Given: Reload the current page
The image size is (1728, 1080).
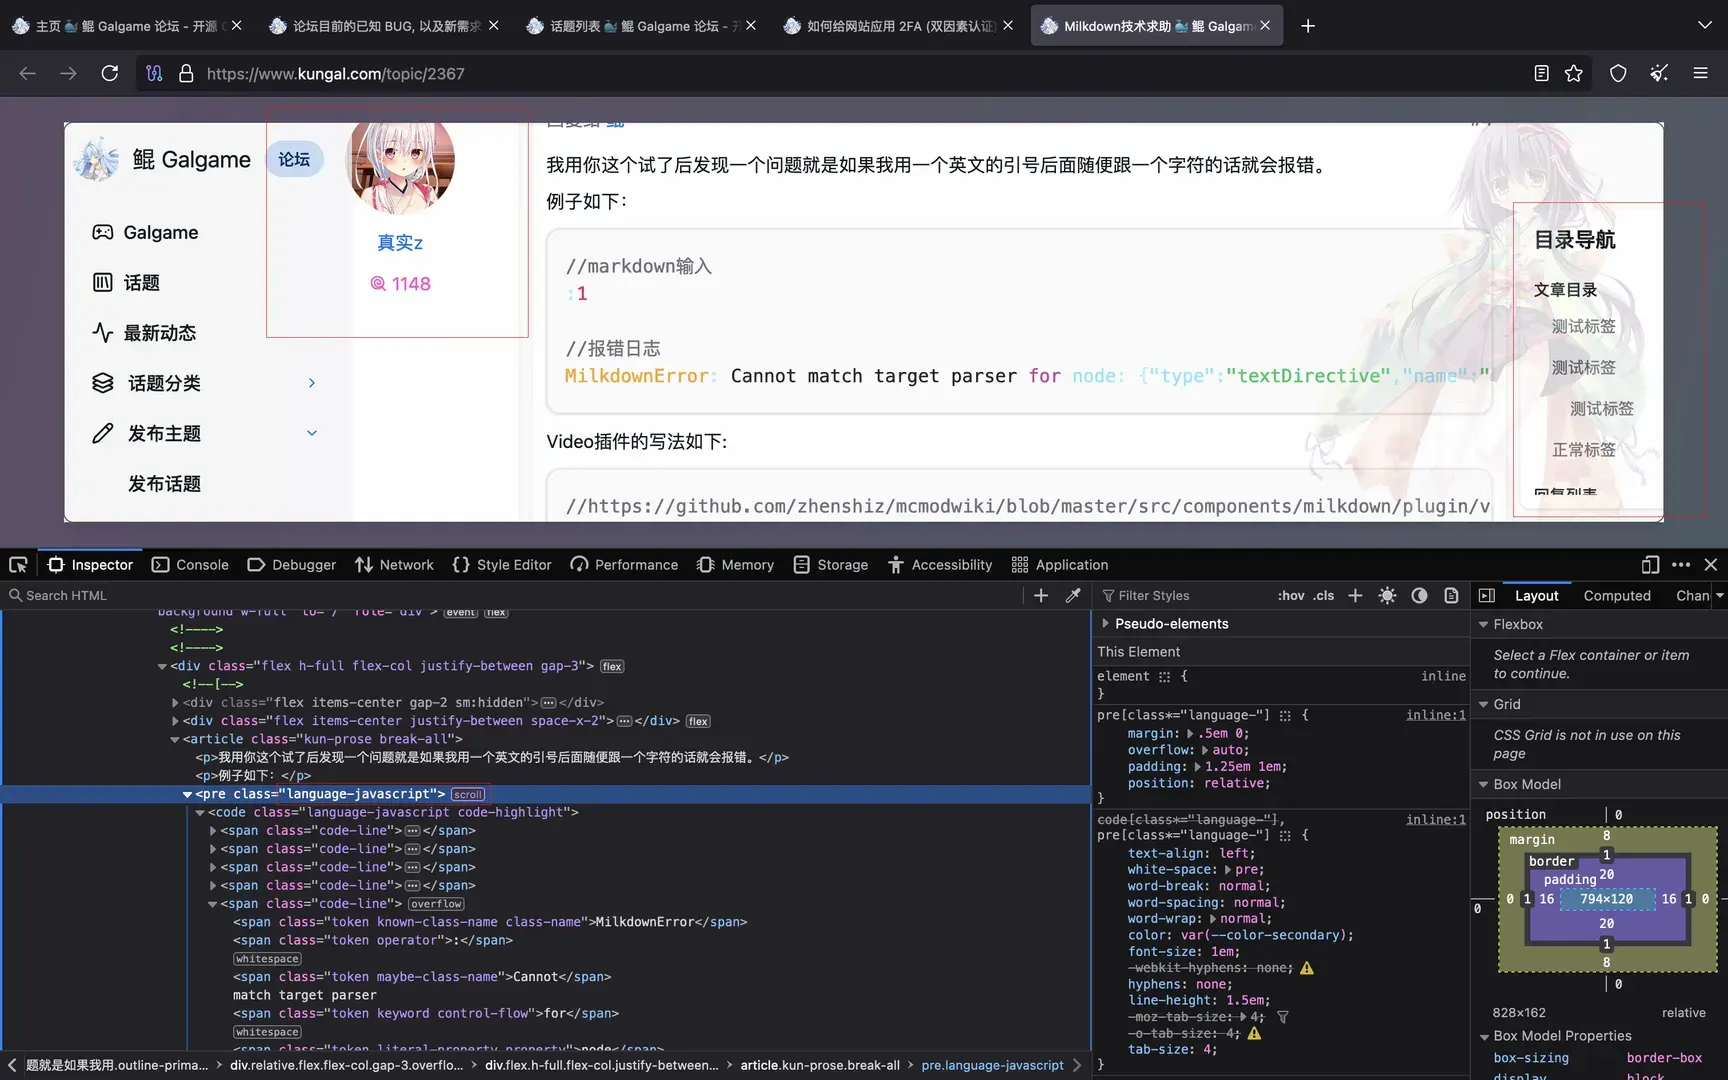Looking at the screenshot, I should (x=110, y=73).
